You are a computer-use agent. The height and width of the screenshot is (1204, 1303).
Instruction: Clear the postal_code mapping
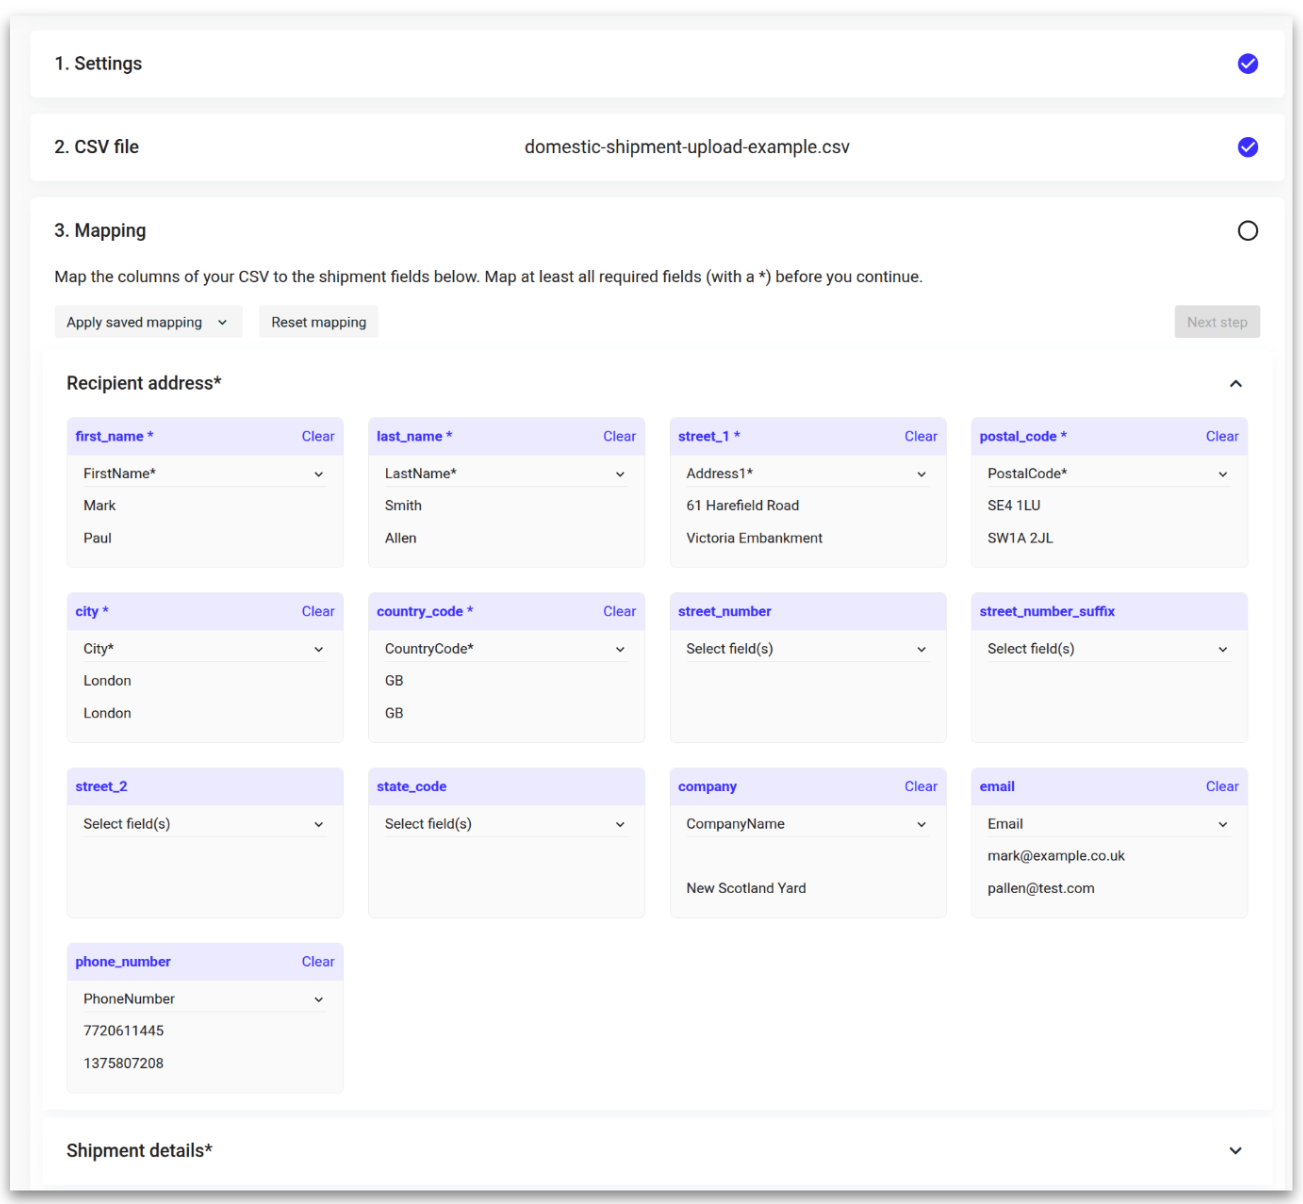[1221, 437]
